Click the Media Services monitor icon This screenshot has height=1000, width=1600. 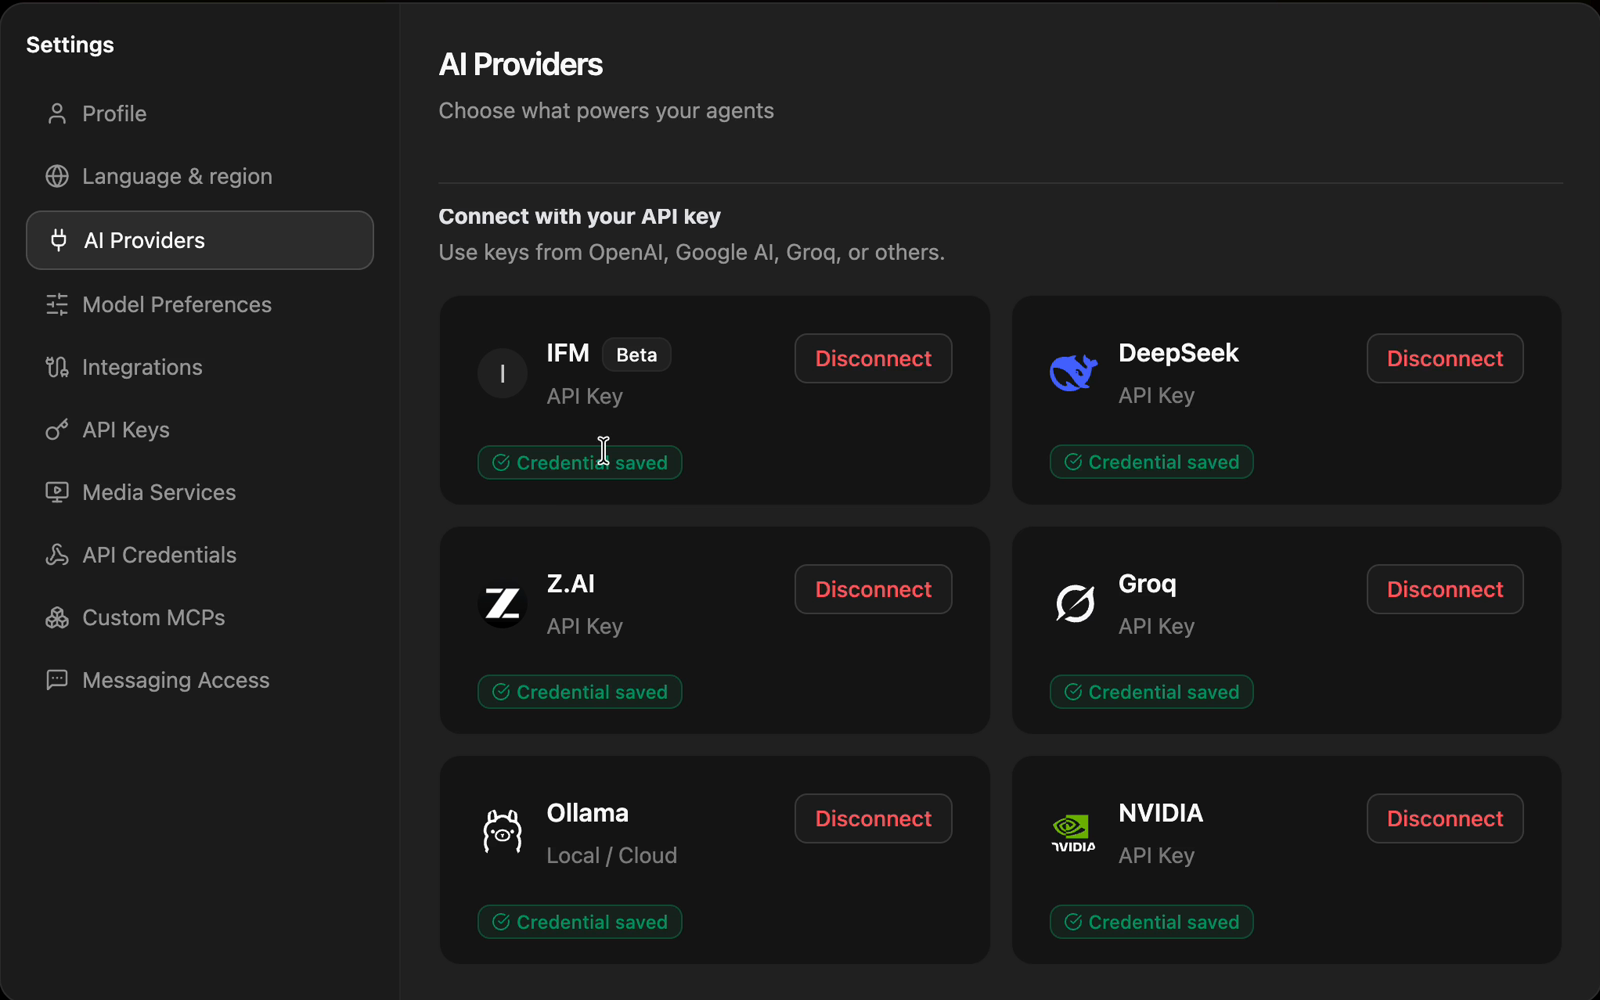(x=57, y=492)
